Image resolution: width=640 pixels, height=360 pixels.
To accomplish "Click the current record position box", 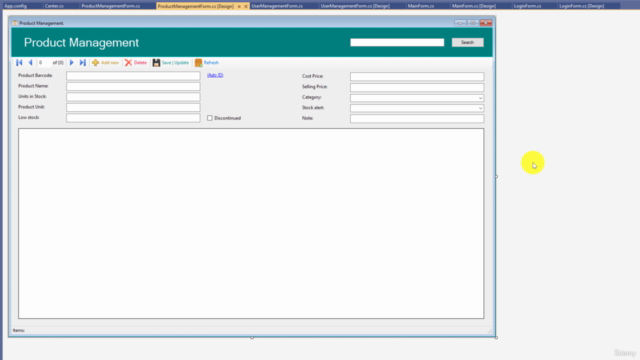I will pyautogui.click(x=44, y=62).
